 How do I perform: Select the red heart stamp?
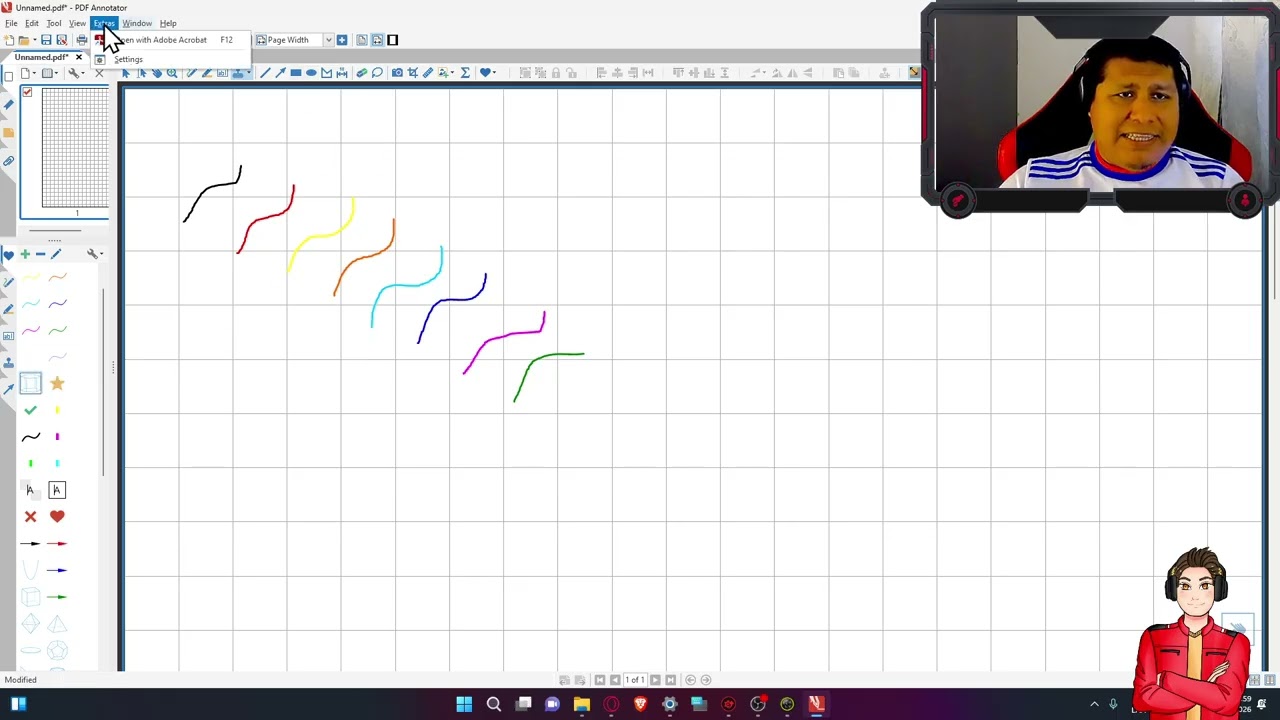pos(57,516)
